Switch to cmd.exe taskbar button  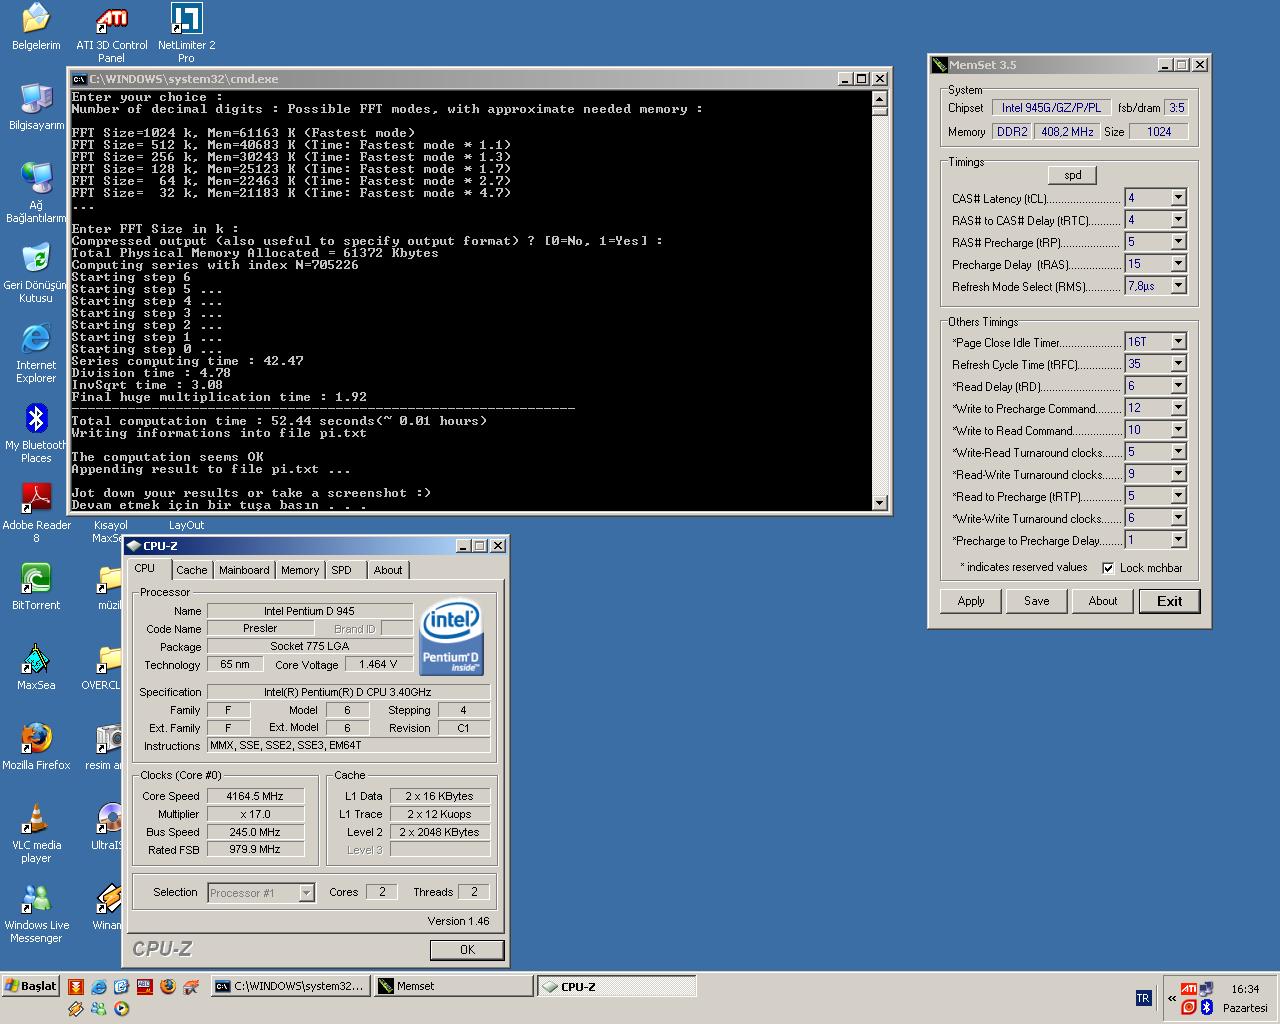(x=291, y=986)
